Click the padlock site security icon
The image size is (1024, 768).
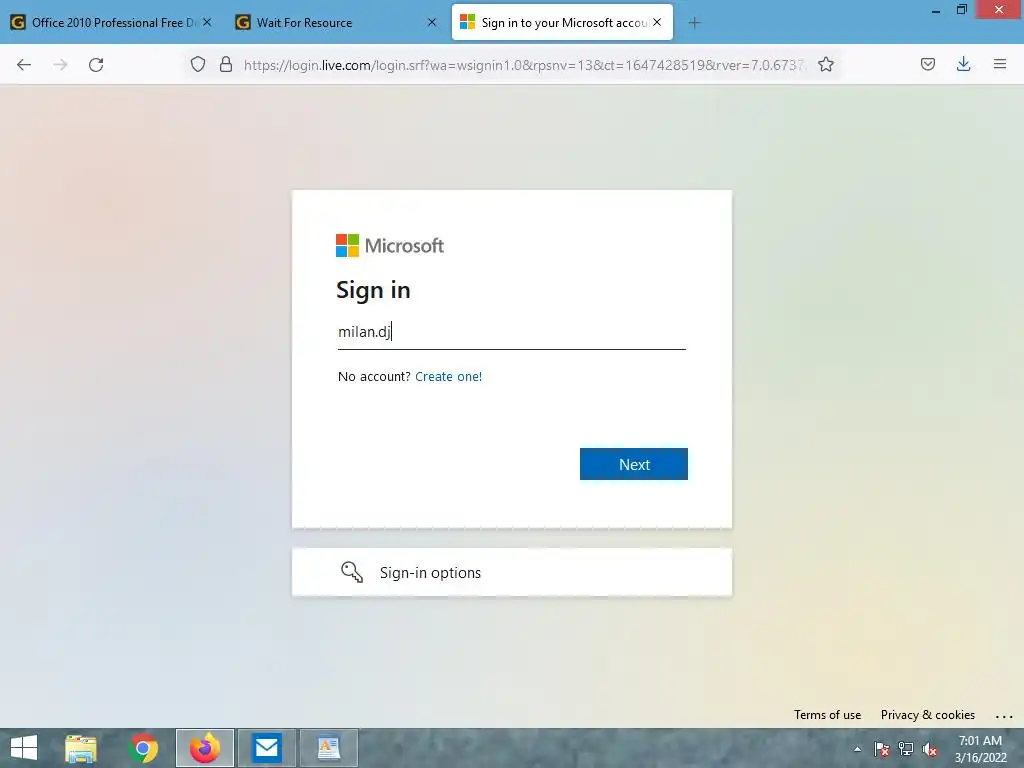point(226,64)
